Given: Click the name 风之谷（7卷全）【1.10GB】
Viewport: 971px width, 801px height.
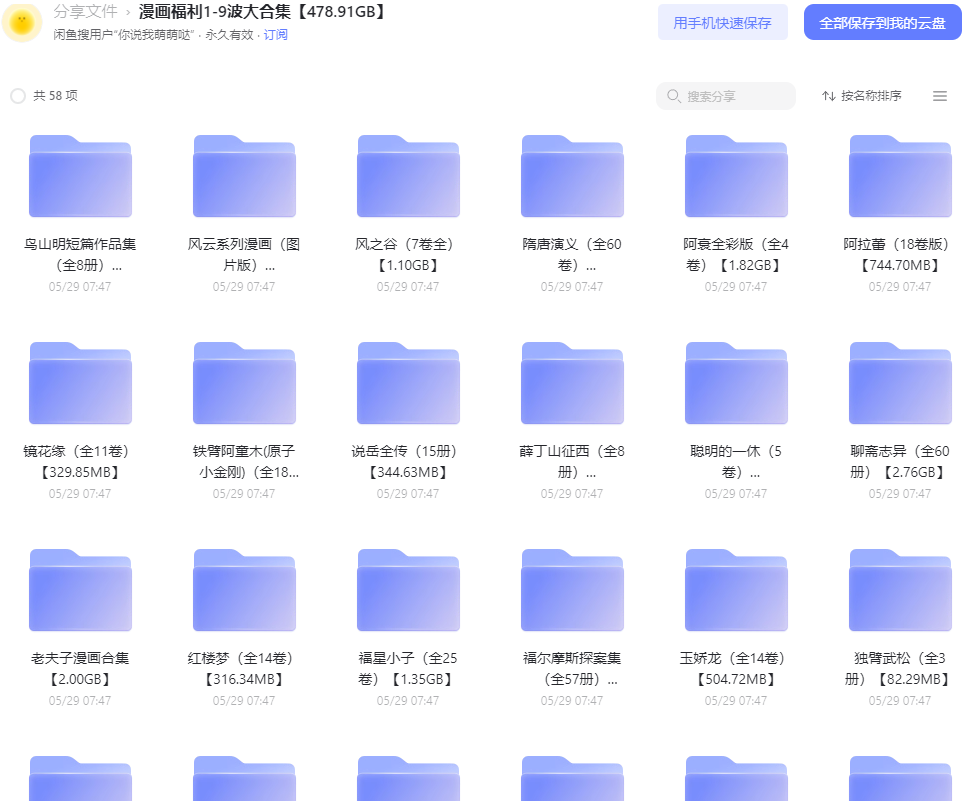Looking at the screenshot, I should 408,255.
